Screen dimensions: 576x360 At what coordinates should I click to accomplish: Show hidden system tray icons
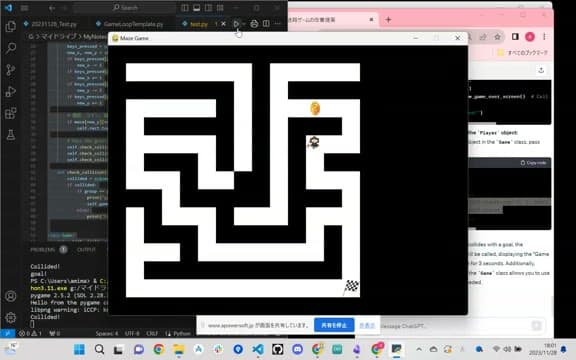[x=419, y=349]
